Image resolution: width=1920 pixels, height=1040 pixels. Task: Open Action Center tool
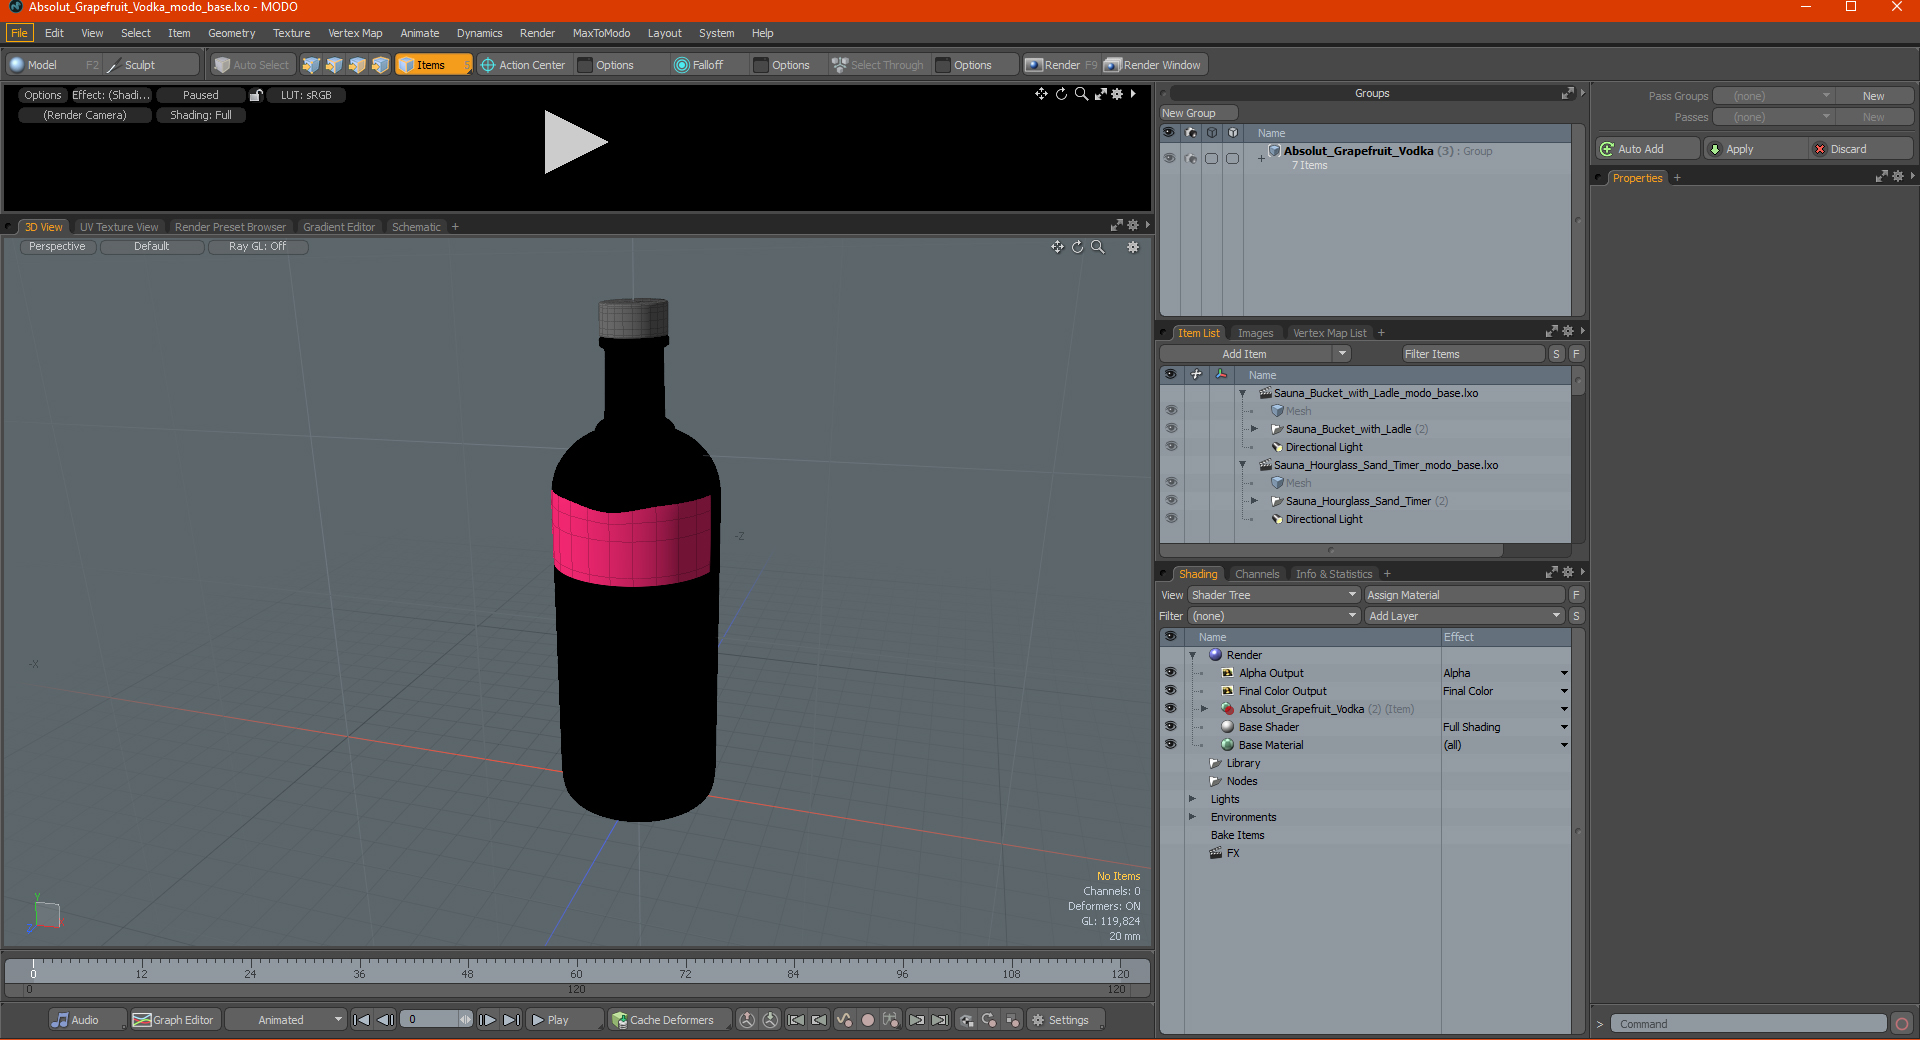coord(523,65)
